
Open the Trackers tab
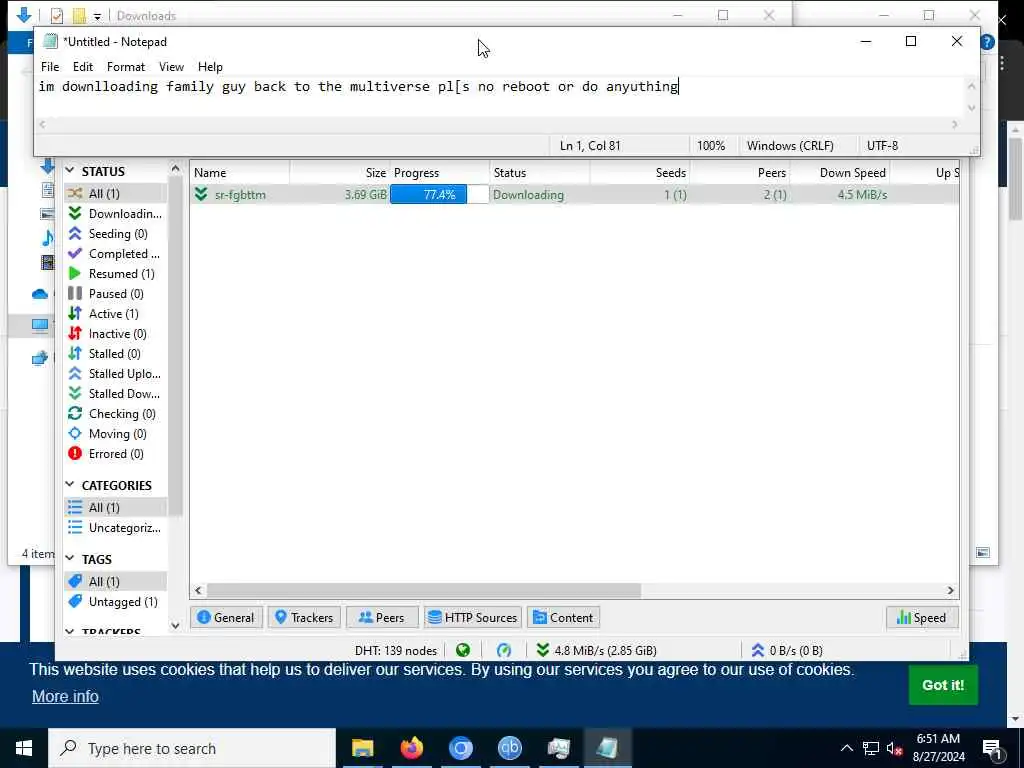point(304,617)
